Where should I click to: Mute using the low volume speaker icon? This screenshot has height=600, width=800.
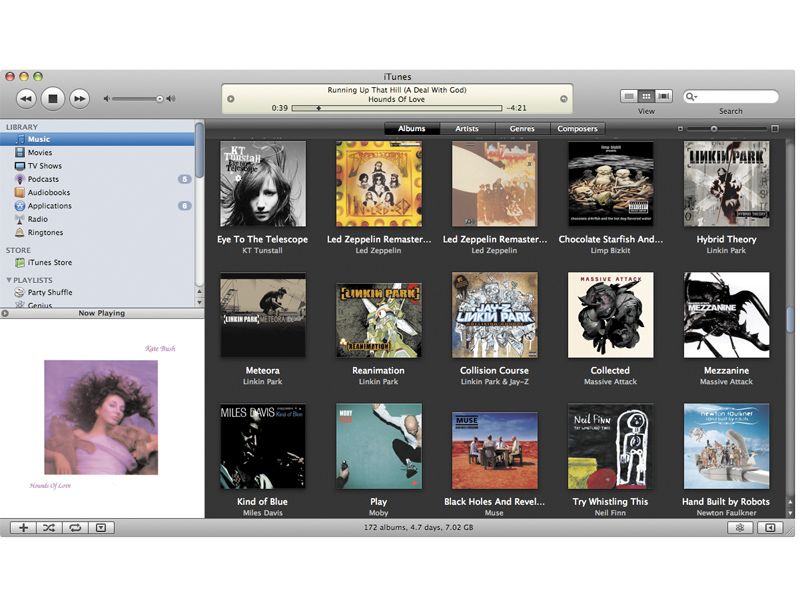coord(107,98)
